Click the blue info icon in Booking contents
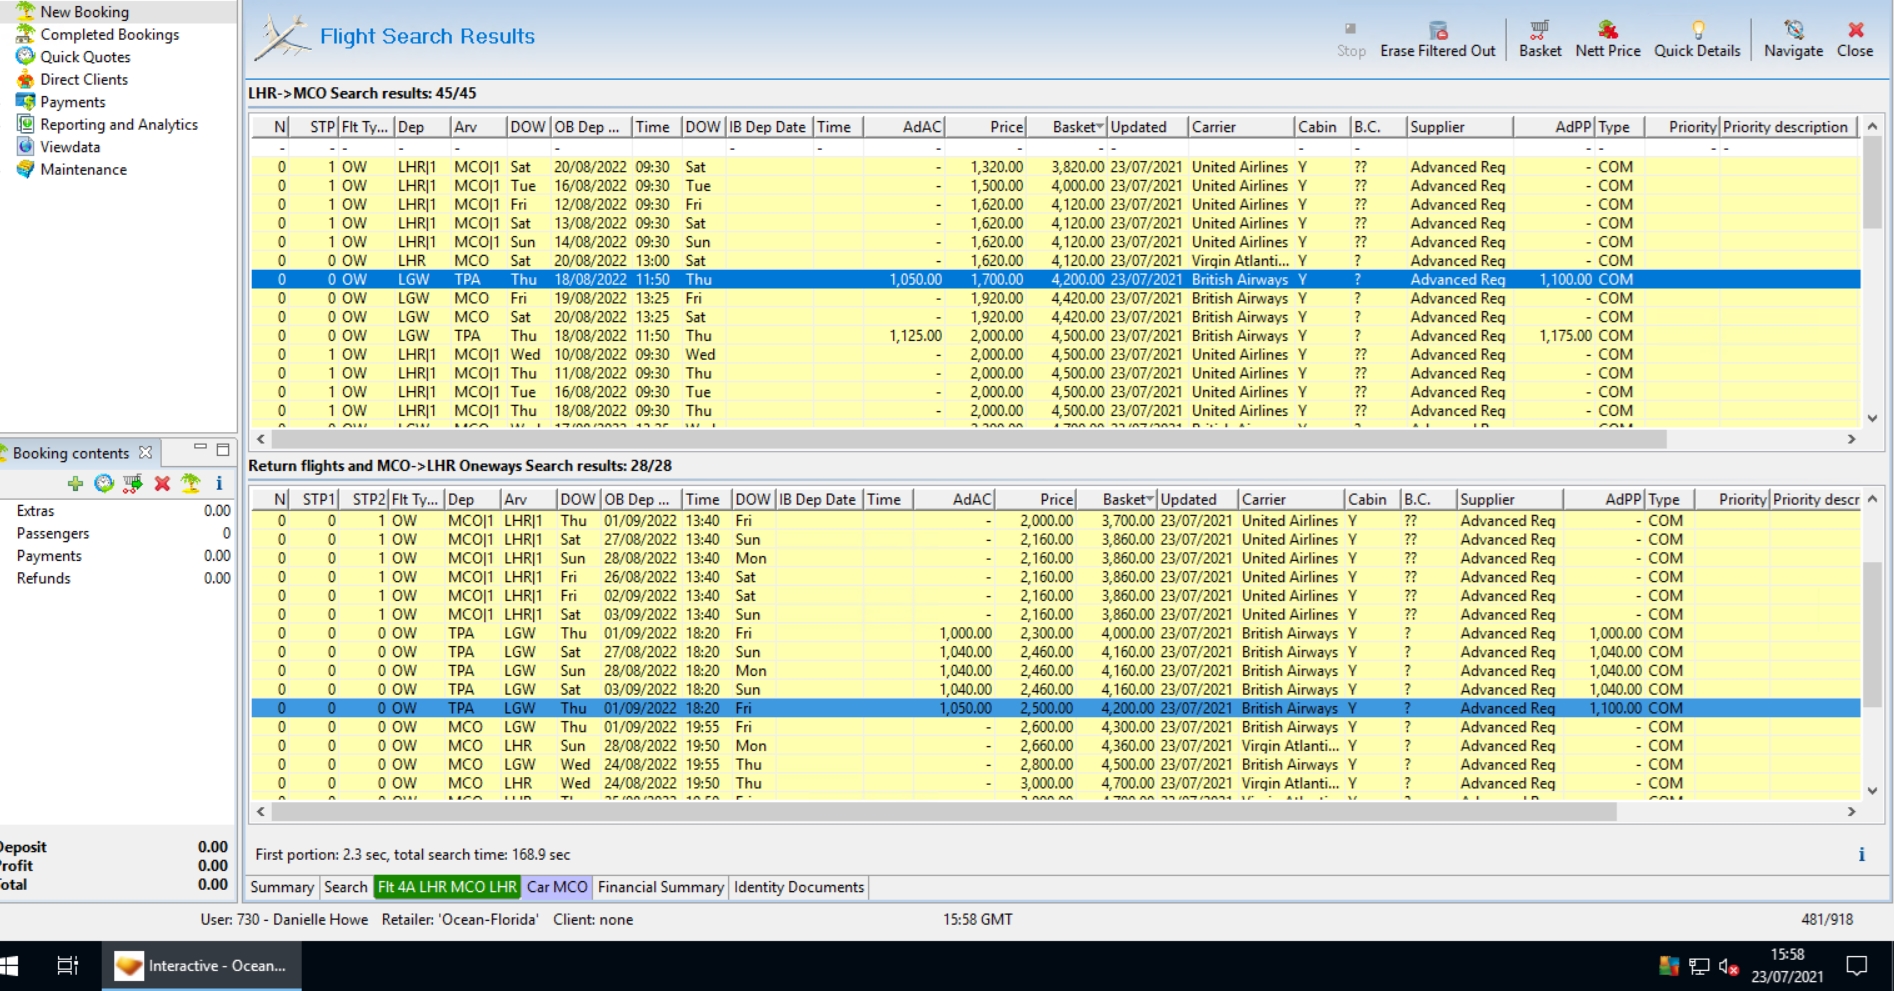 click(219, 484)
